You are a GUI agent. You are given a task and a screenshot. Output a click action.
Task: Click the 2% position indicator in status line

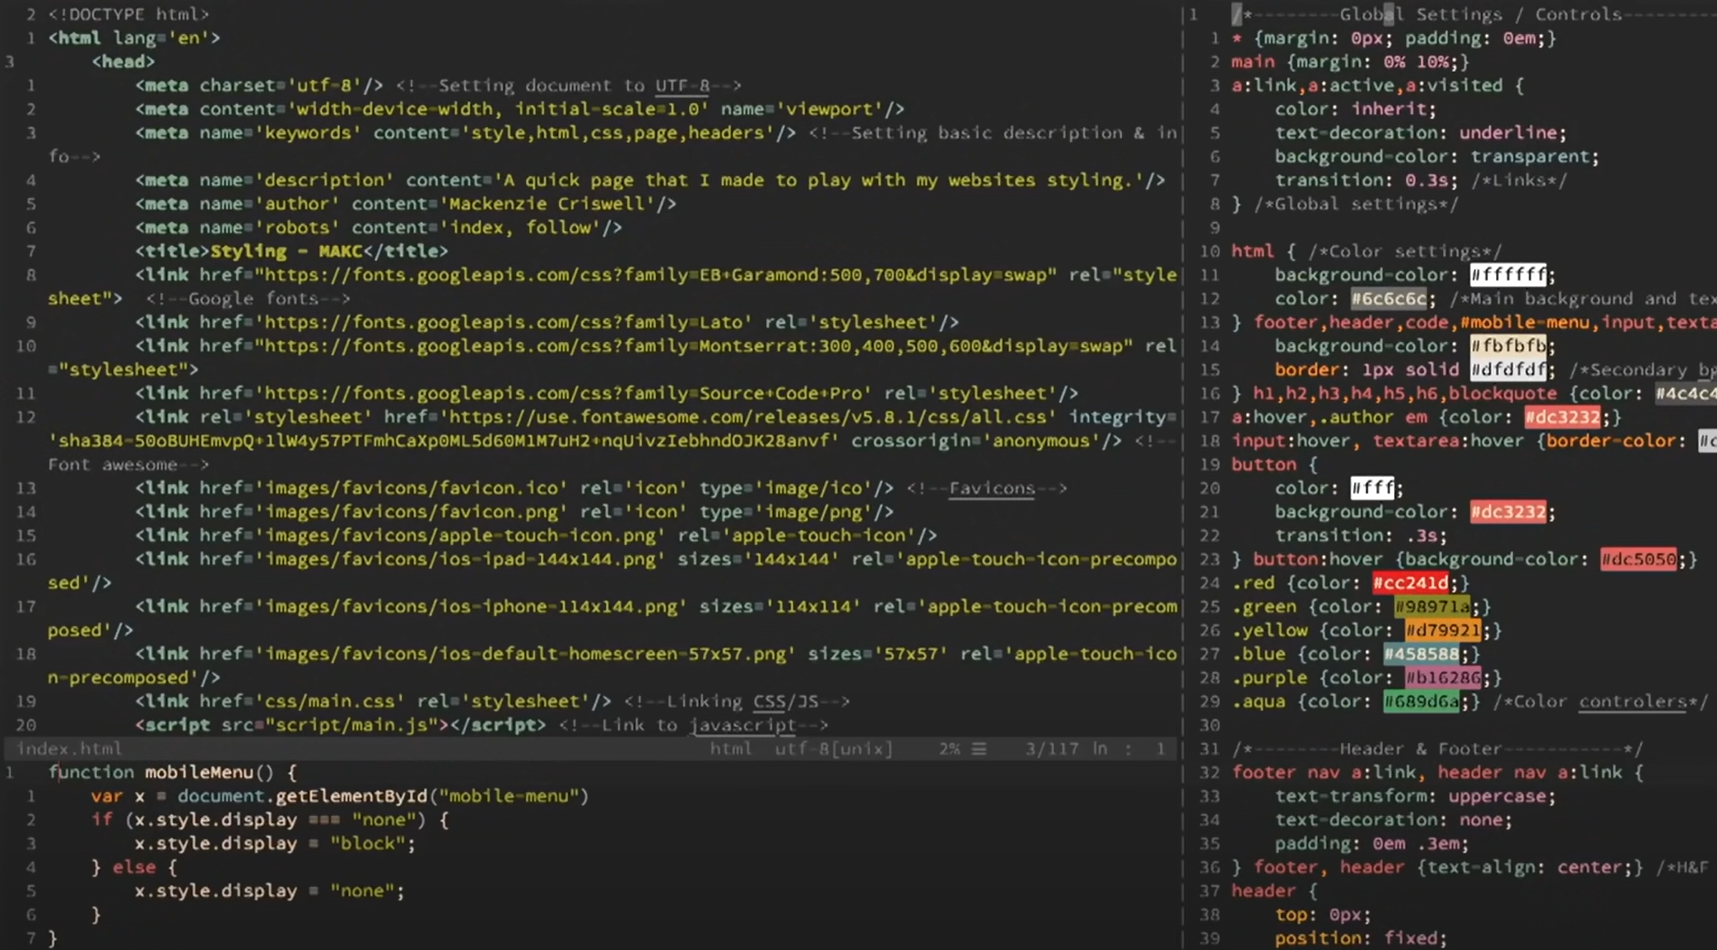point(949,748)
